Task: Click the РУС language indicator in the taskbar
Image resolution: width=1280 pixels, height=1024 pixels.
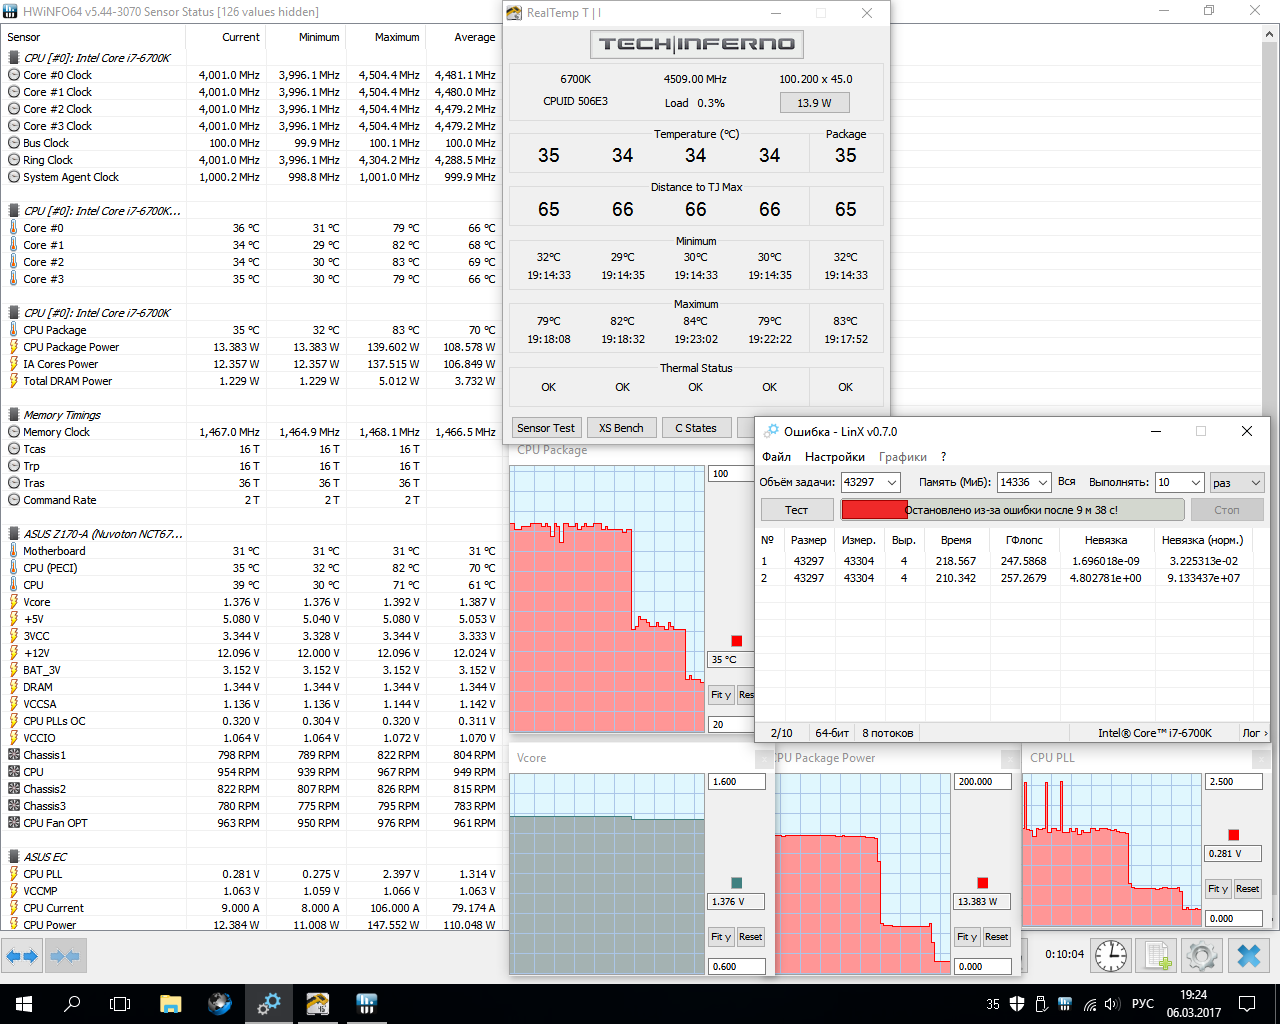Action: point(1143,1004)
